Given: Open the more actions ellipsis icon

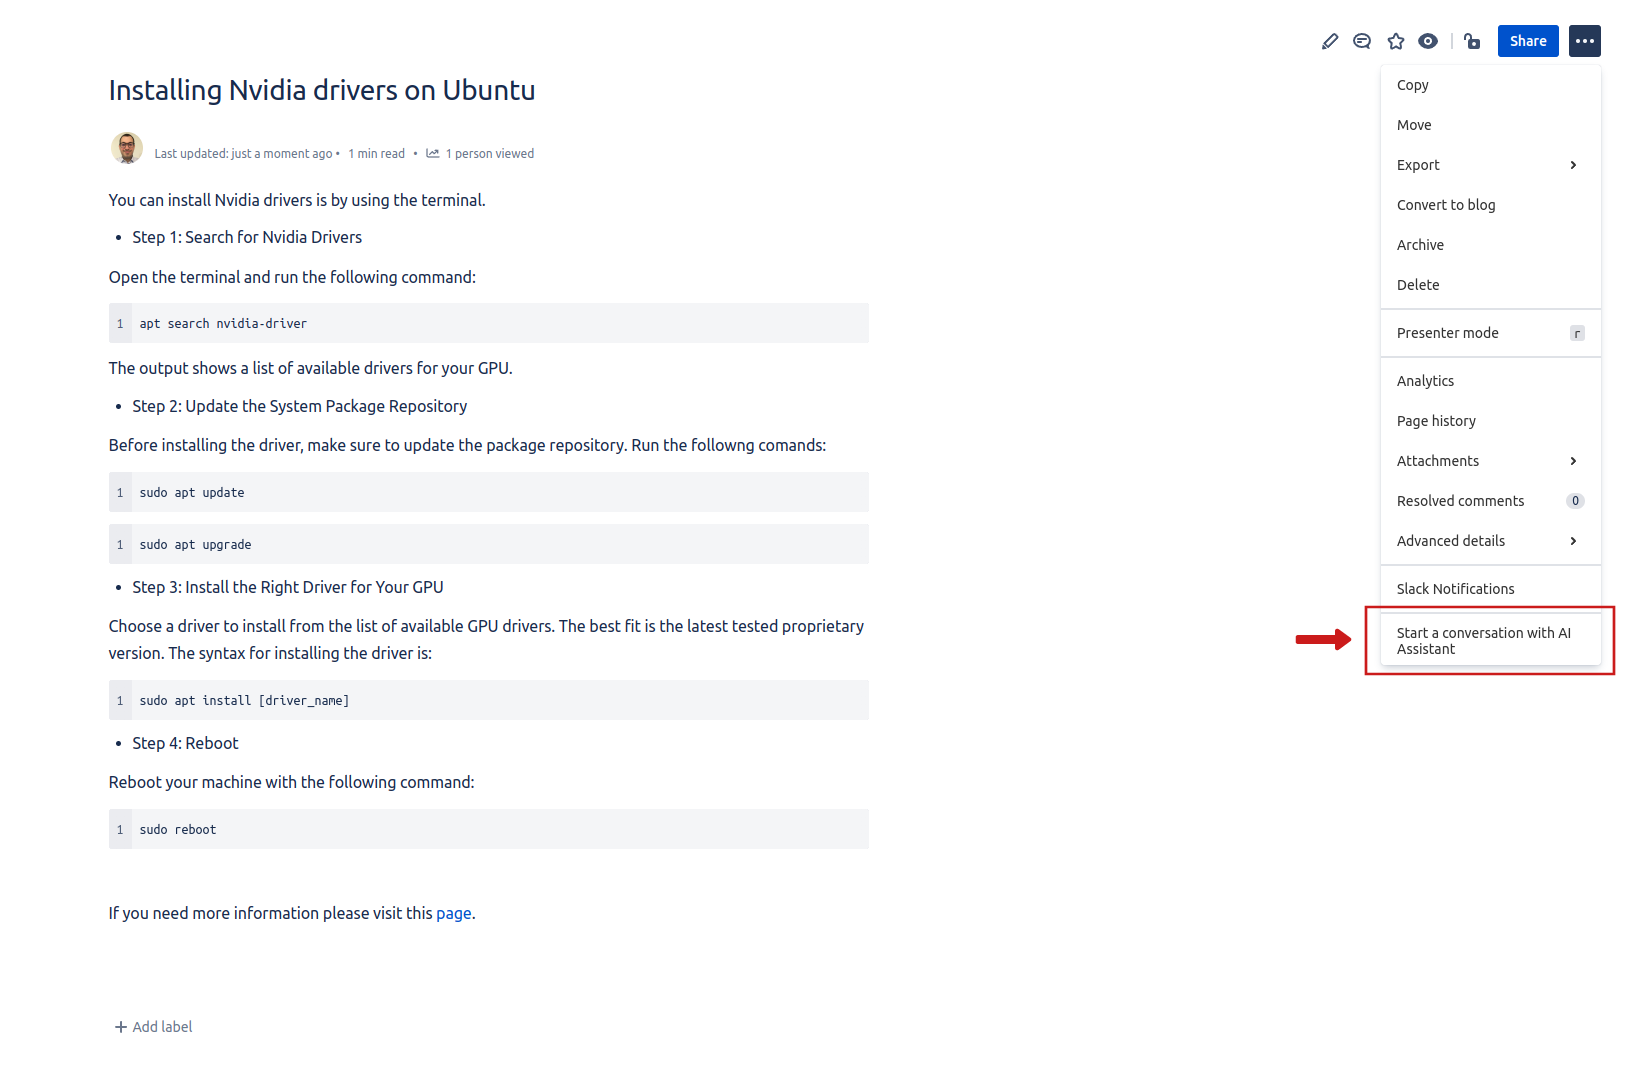Looking at the screenshot, I should [x=1584, y=41].
